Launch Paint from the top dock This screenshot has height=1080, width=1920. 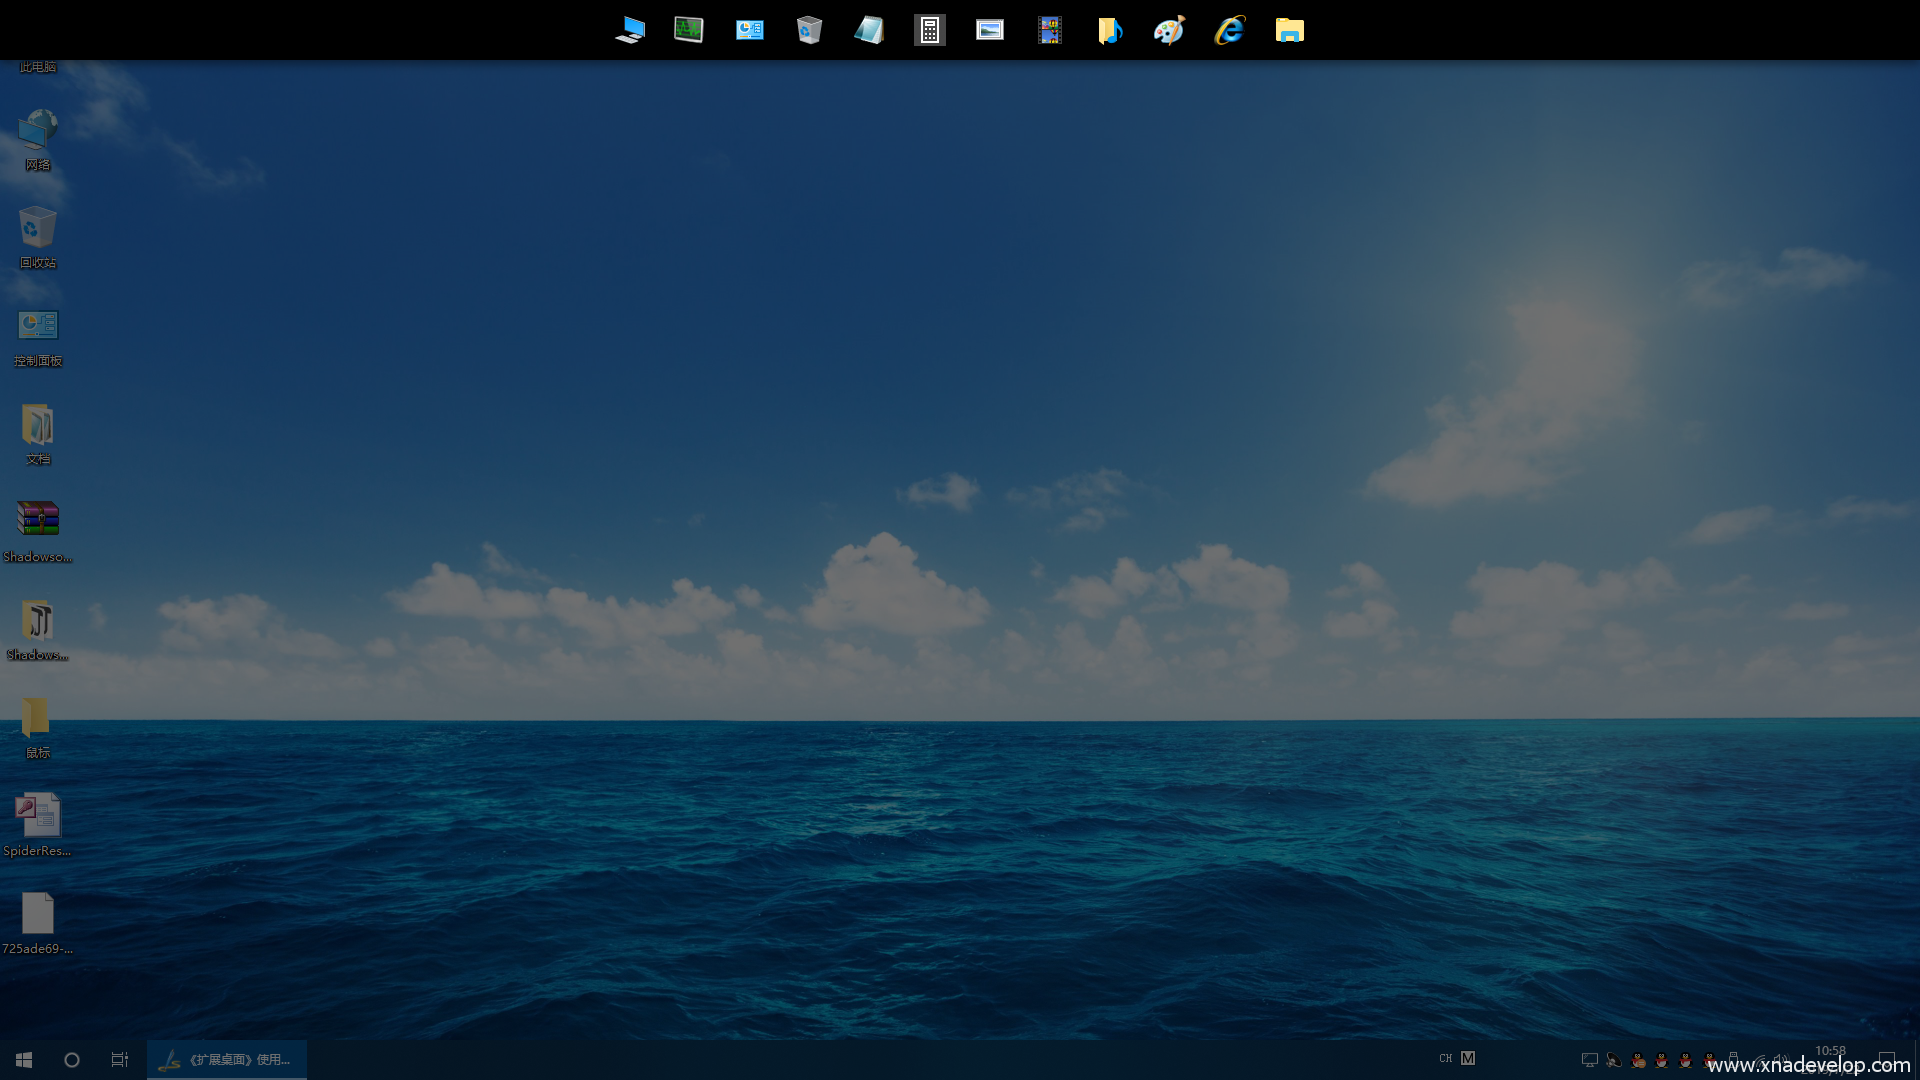pos(1169,30)
